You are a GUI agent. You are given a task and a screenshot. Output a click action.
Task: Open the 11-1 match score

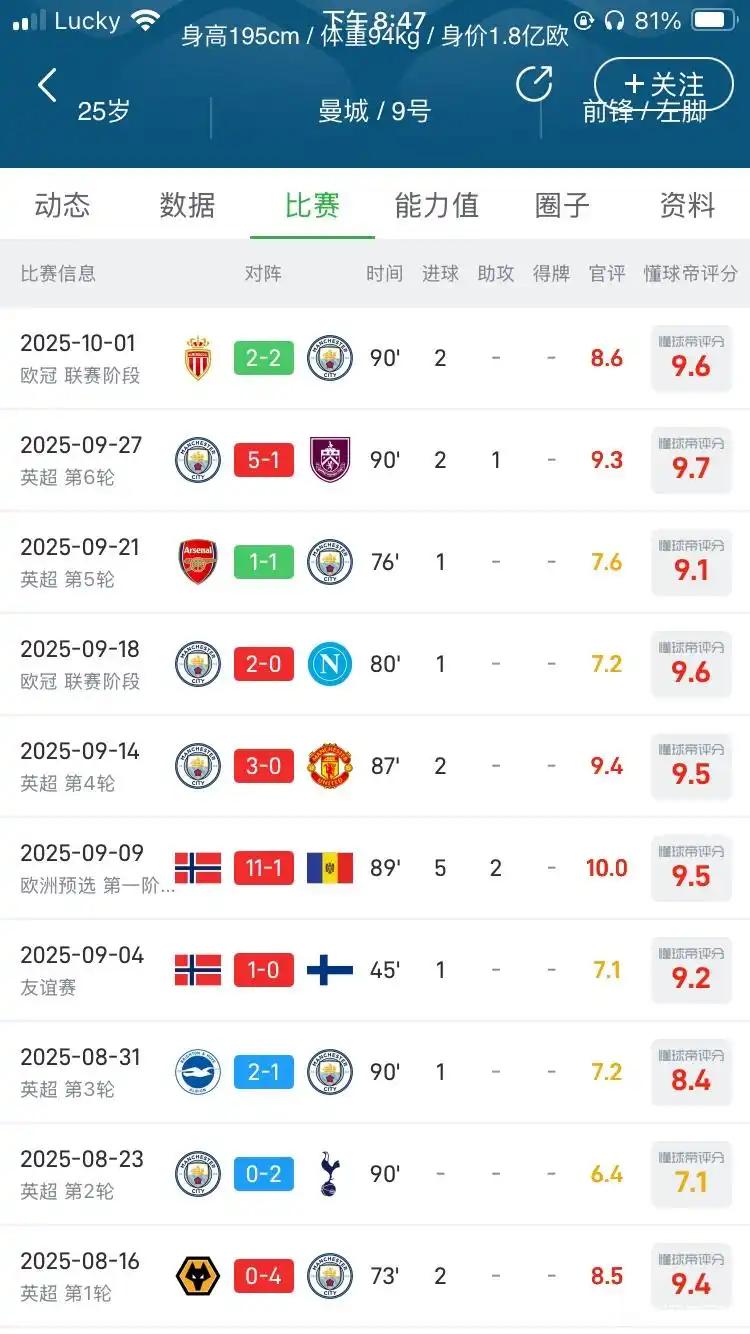264,868
